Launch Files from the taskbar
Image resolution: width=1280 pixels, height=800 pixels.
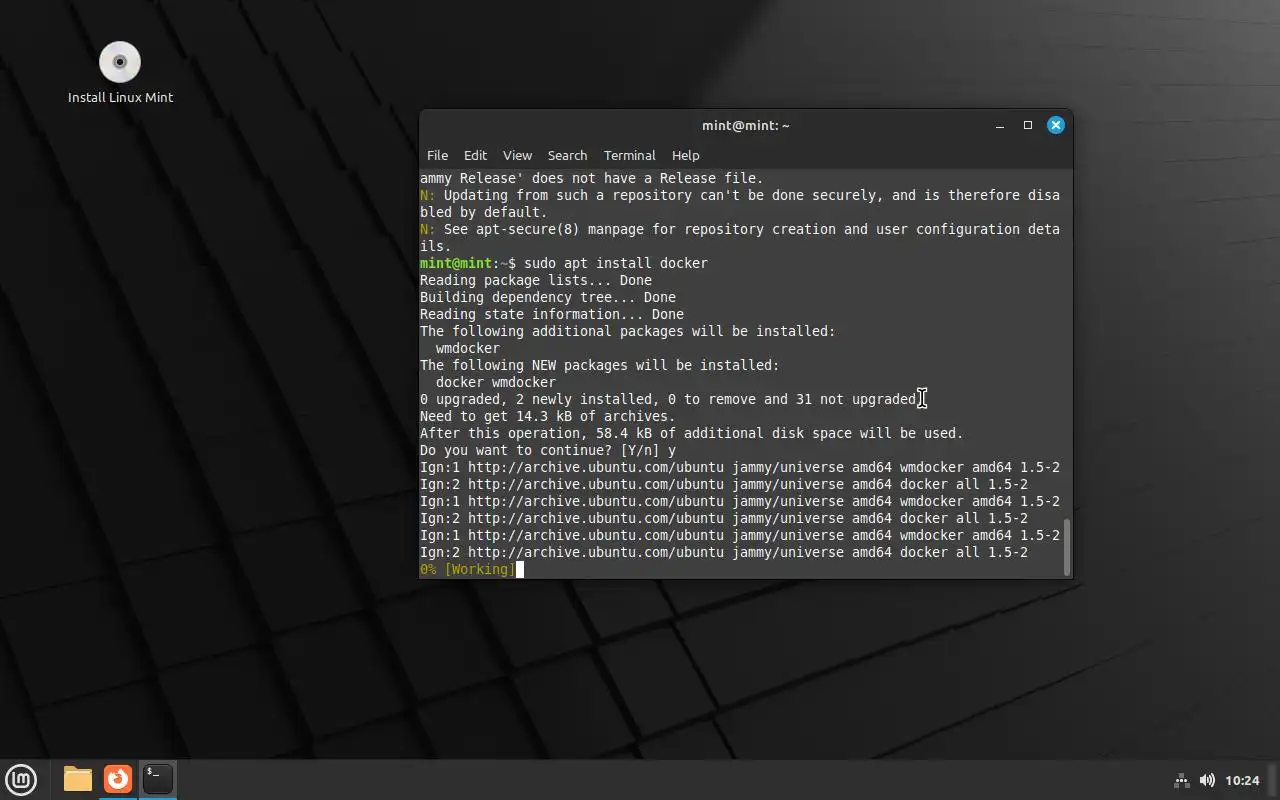pos(77,779)
